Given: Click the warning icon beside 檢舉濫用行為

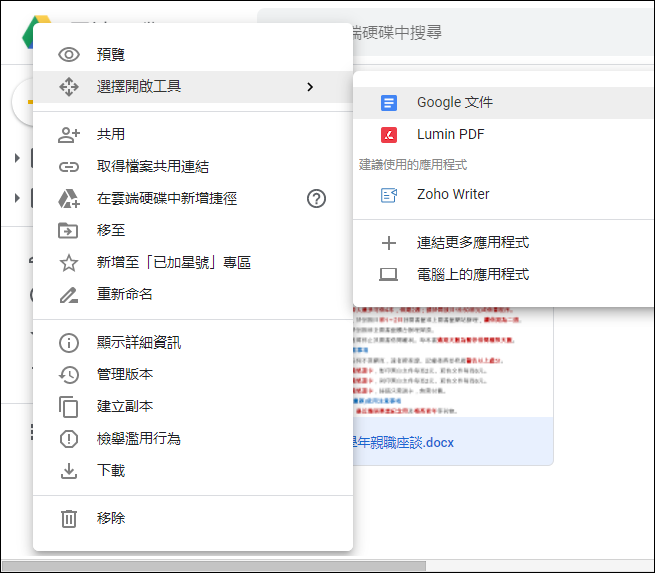Looking at the screenshot, I should point(69,439).
